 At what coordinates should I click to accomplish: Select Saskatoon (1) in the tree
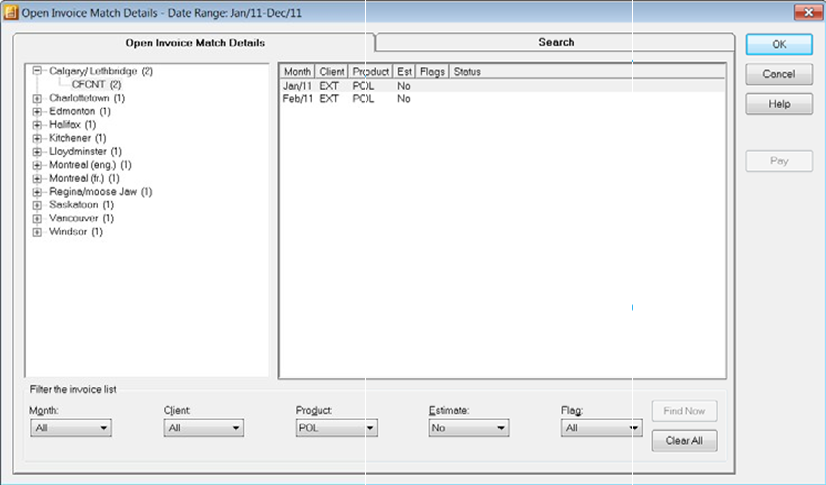pos(81,204)
